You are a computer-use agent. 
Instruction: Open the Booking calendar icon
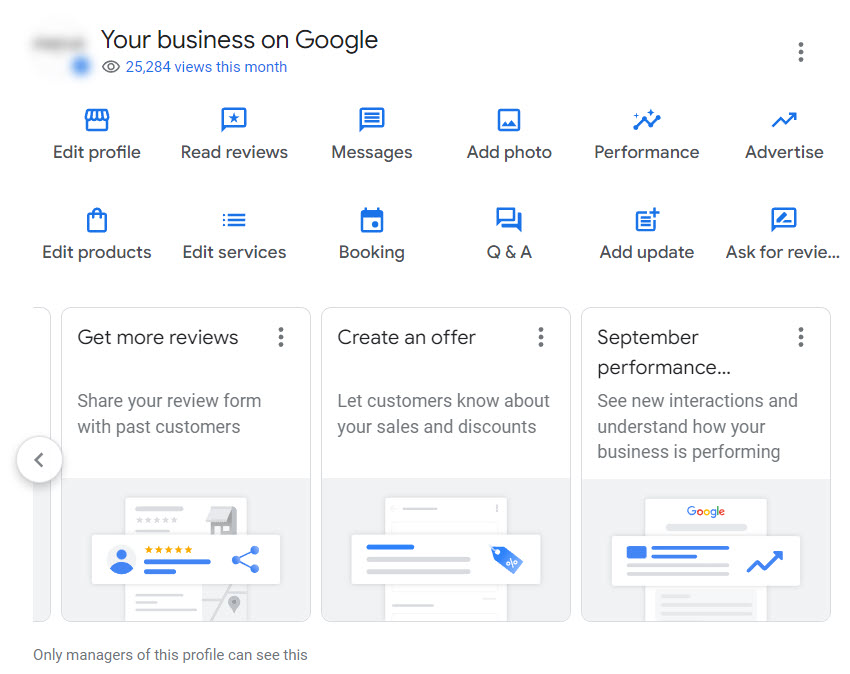[x=372, y=220]
